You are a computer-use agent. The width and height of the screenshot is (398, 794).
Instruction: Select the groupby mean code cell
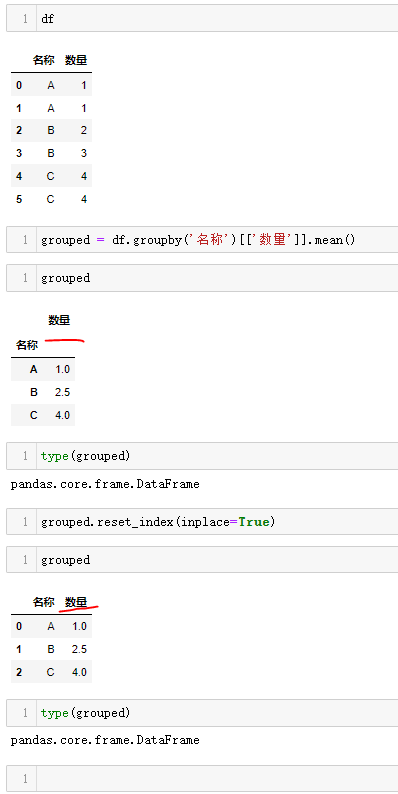(203, 240)
